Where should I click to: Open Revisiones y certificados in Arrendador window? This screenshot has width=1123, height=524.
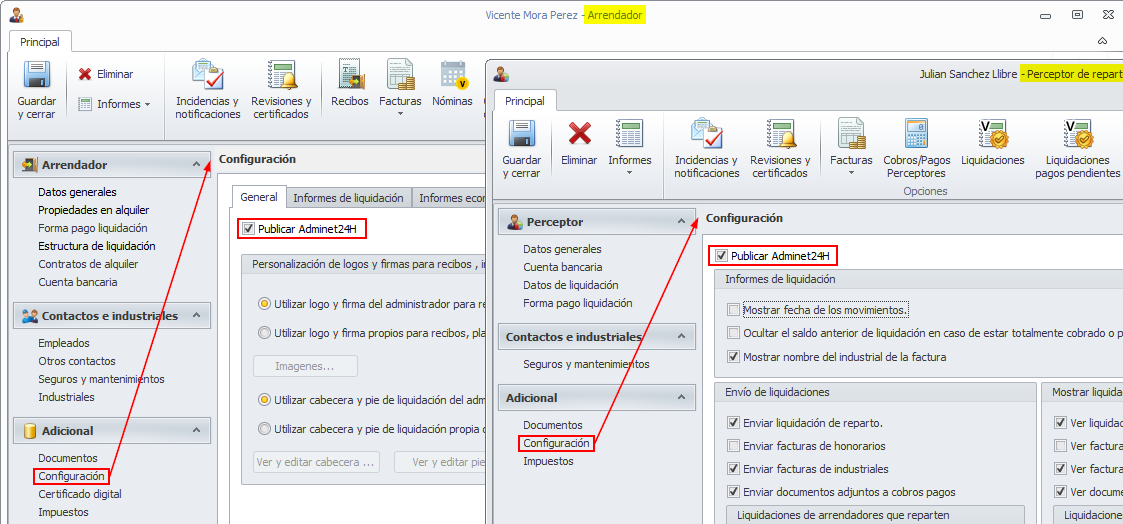point(281,91)
